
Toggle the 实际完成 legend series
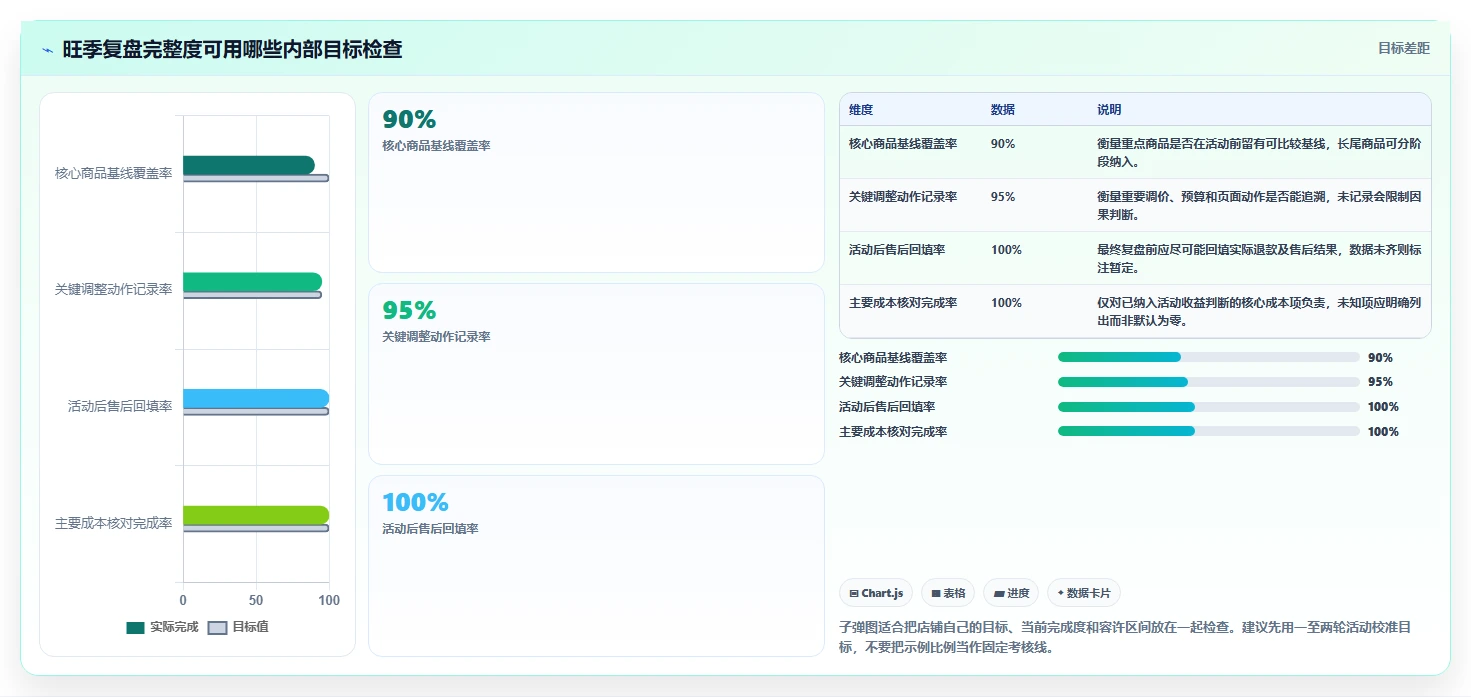click(x=162, y=627)
